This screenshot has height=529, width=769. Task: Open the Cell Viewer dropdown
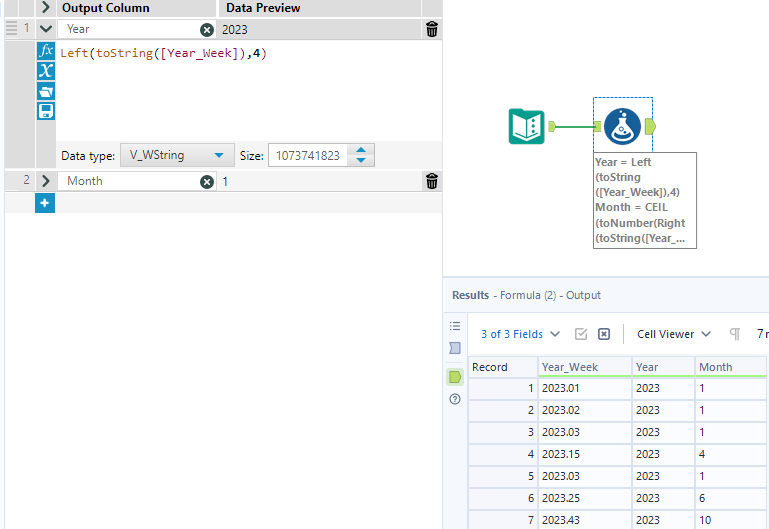(x=674, y=334)
